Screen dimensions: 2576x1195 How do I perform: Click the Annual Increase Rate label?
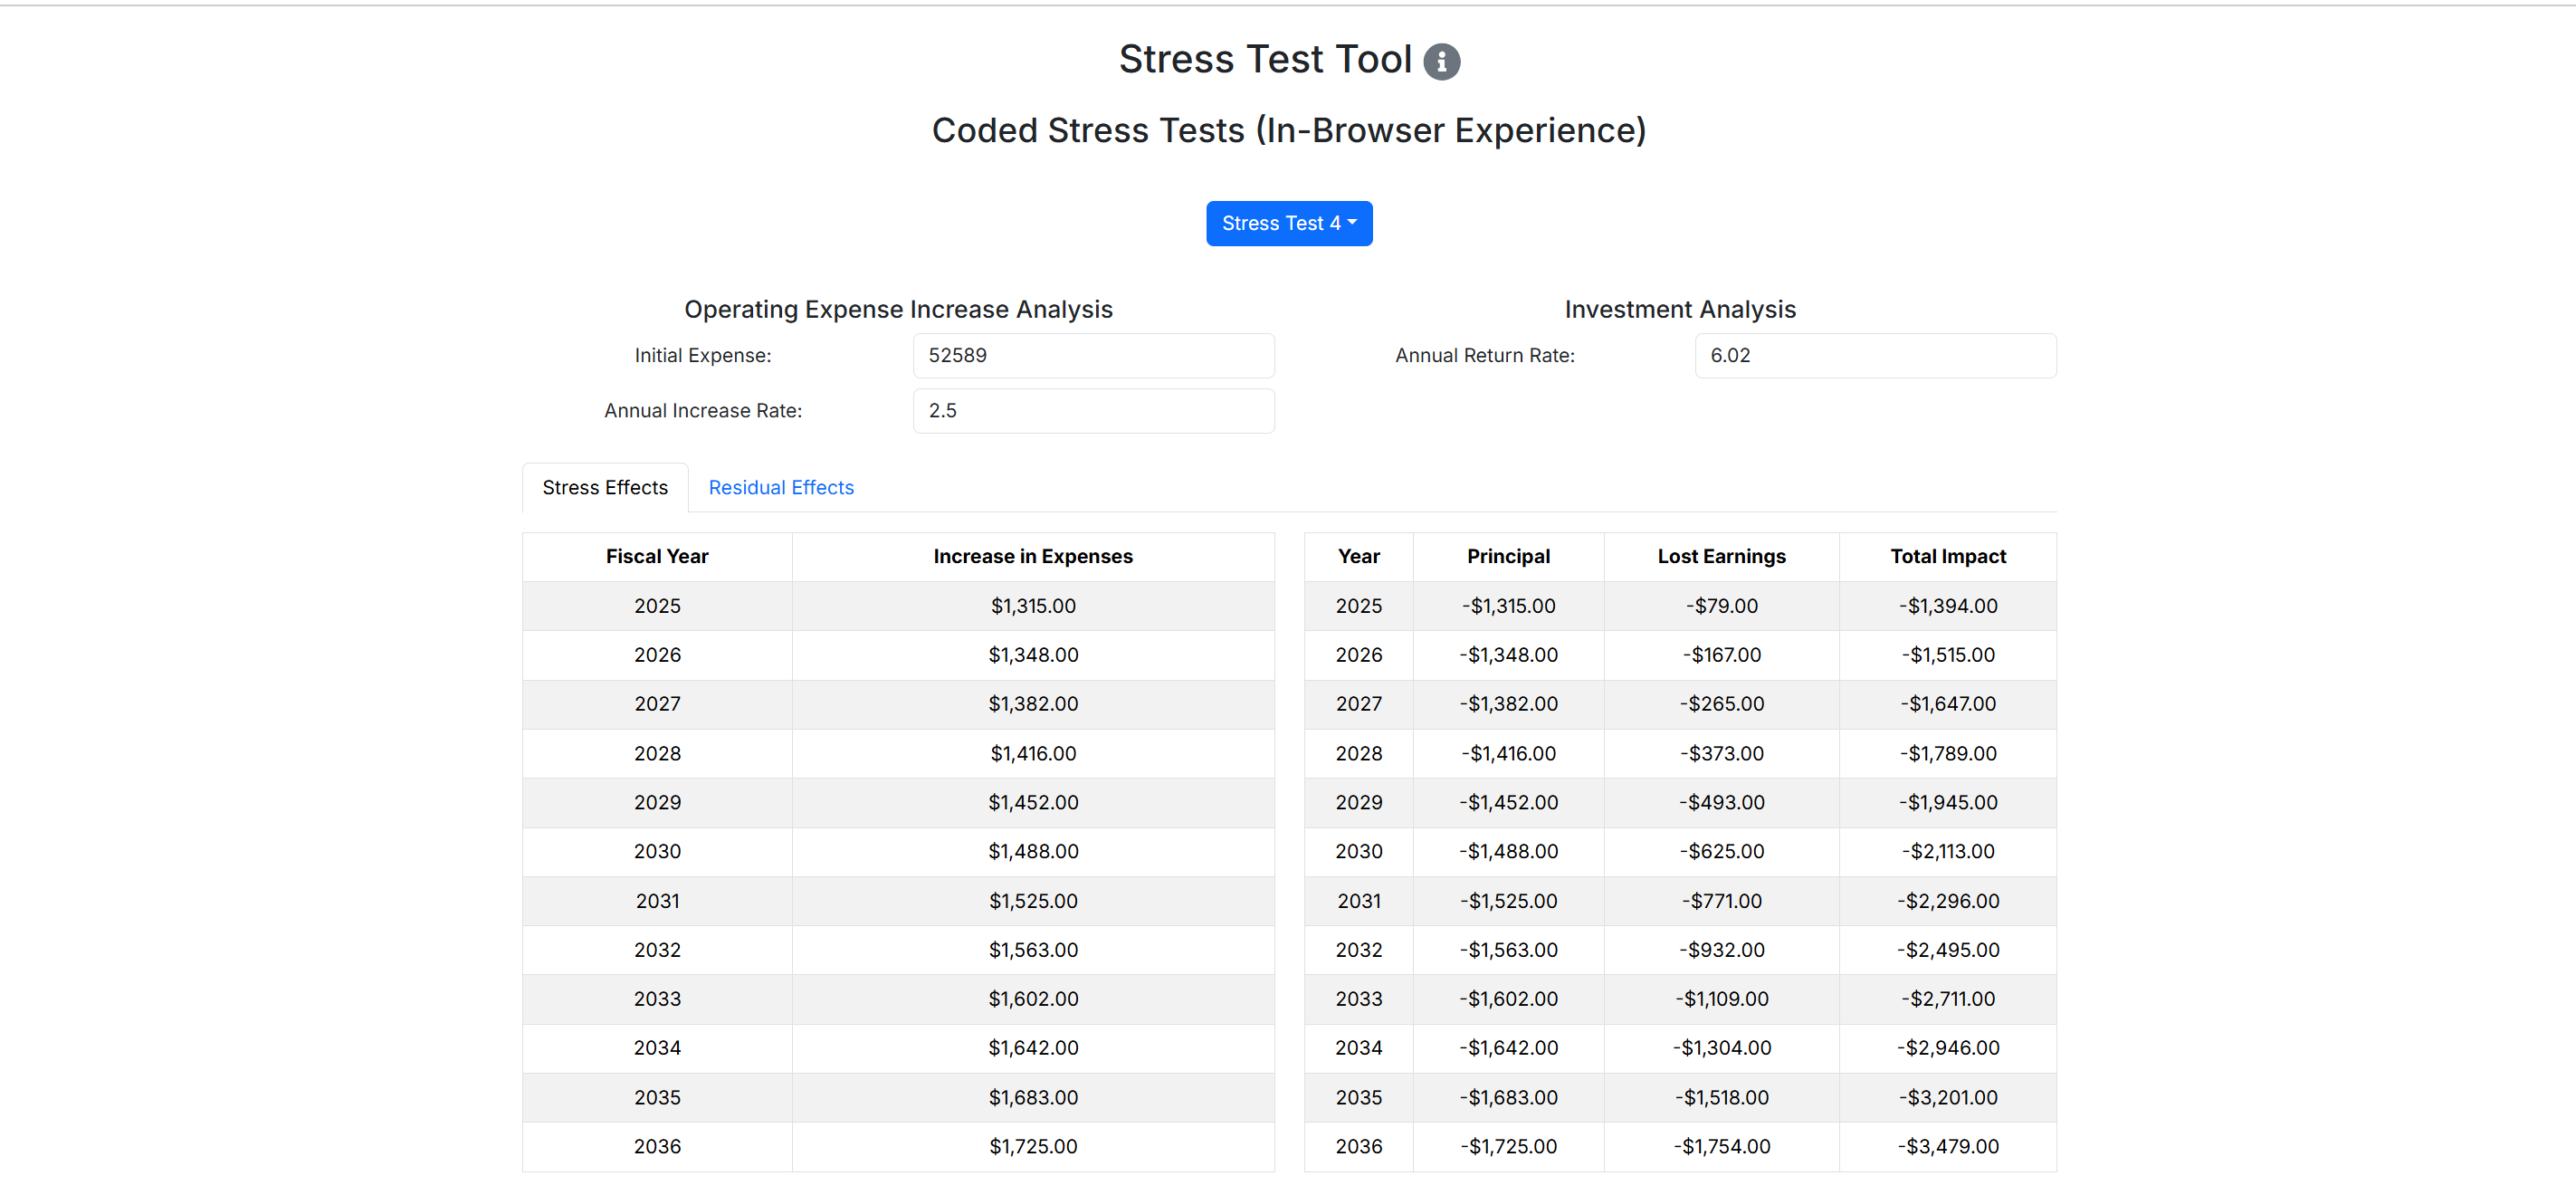[x=703, y=410]
